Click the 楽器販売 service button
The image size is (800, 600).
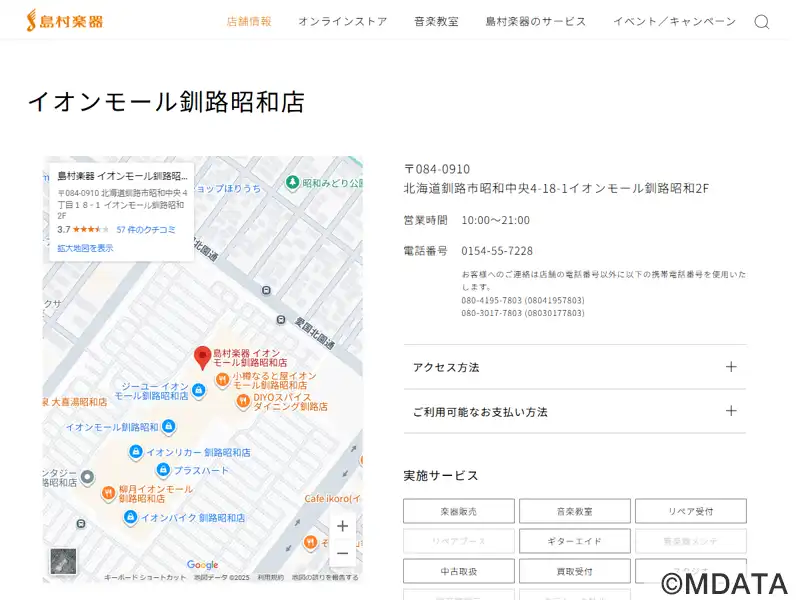pyautogui.click(x=459, y=511)
